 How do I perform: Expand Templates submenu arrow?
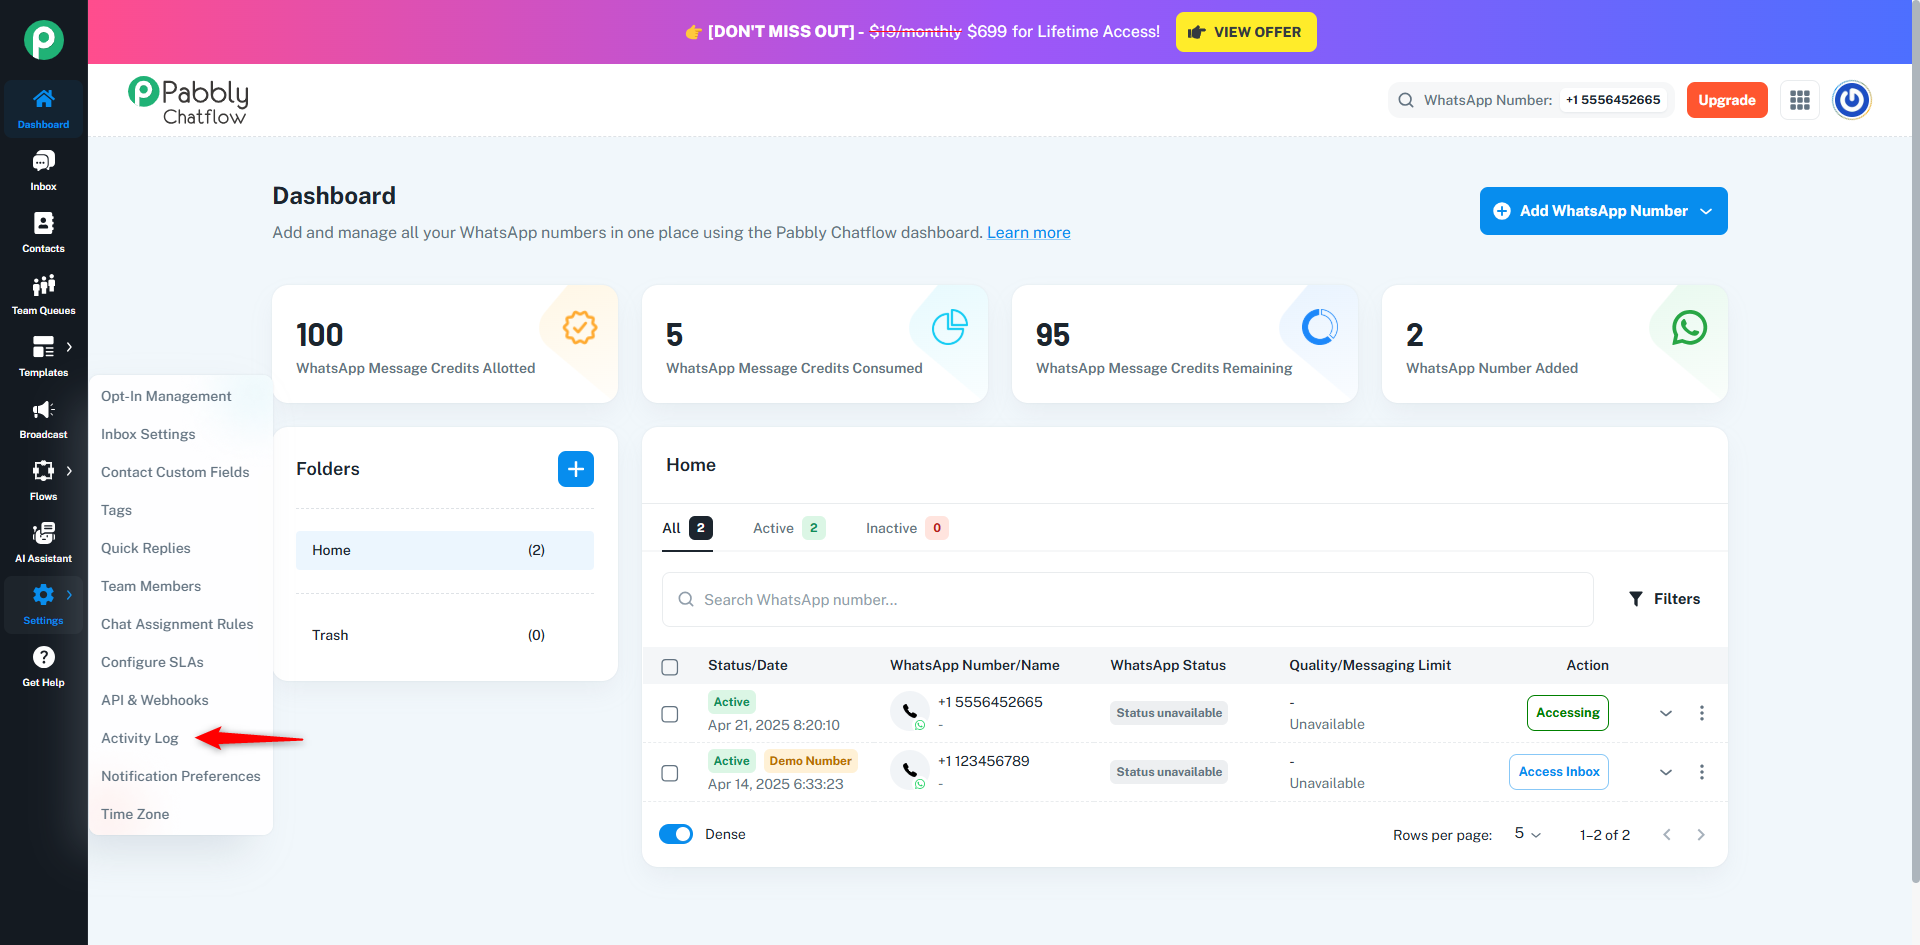coord(69,347)
